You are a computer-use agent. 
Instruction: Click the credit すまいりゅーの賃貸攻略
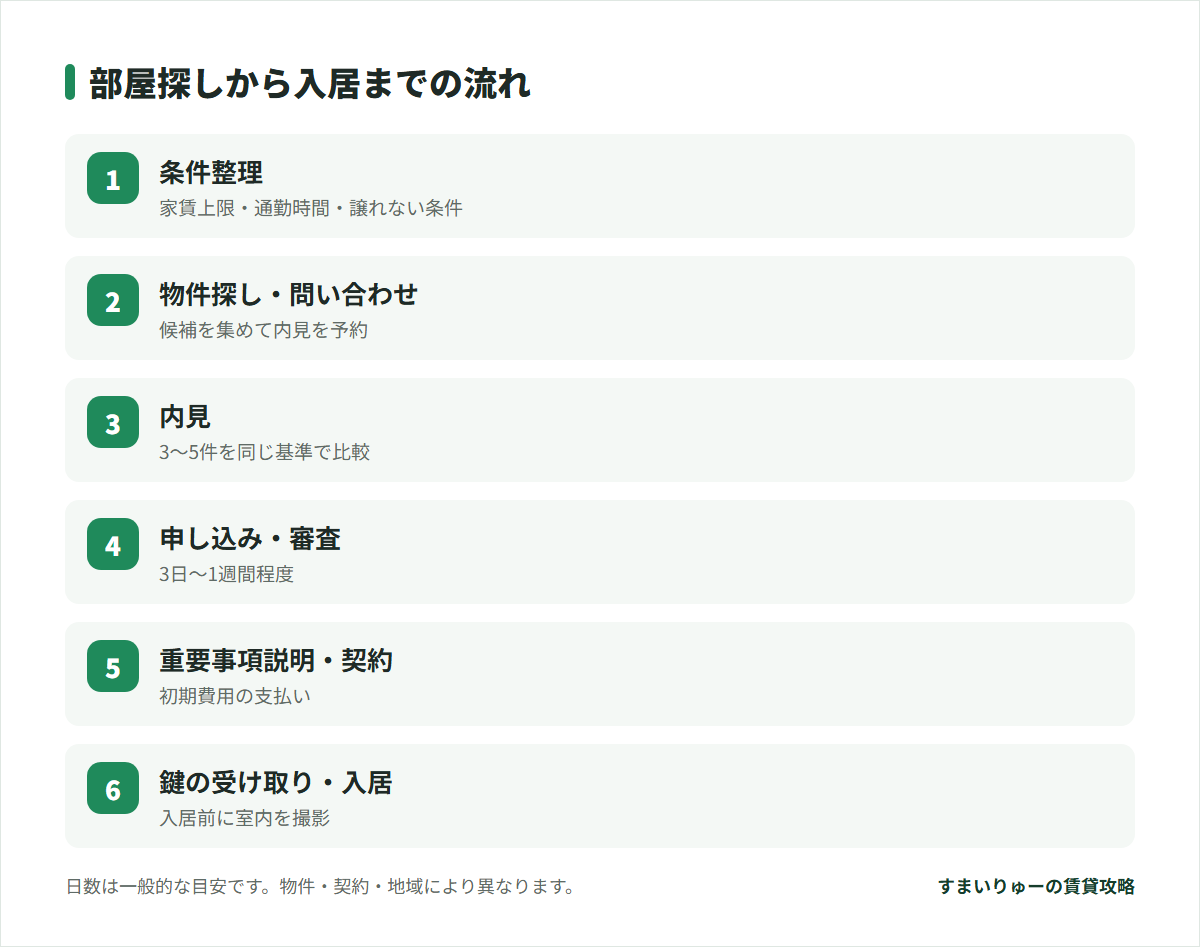point(1036,886)
